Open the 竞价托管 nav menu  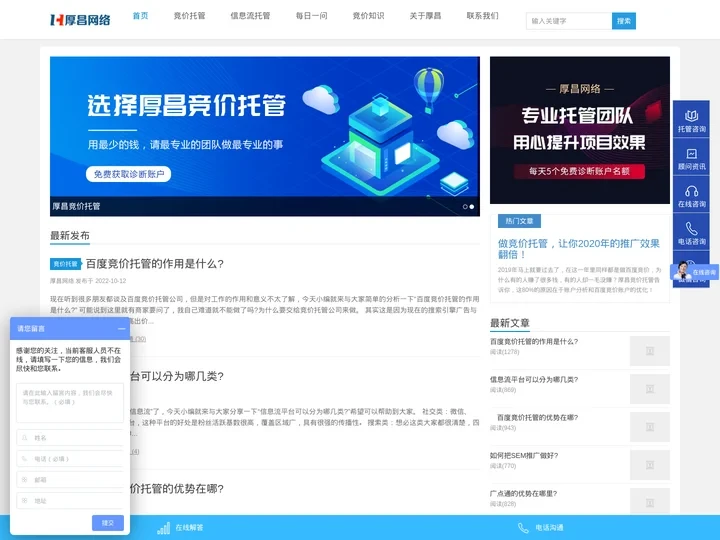[x=189, y=16]
